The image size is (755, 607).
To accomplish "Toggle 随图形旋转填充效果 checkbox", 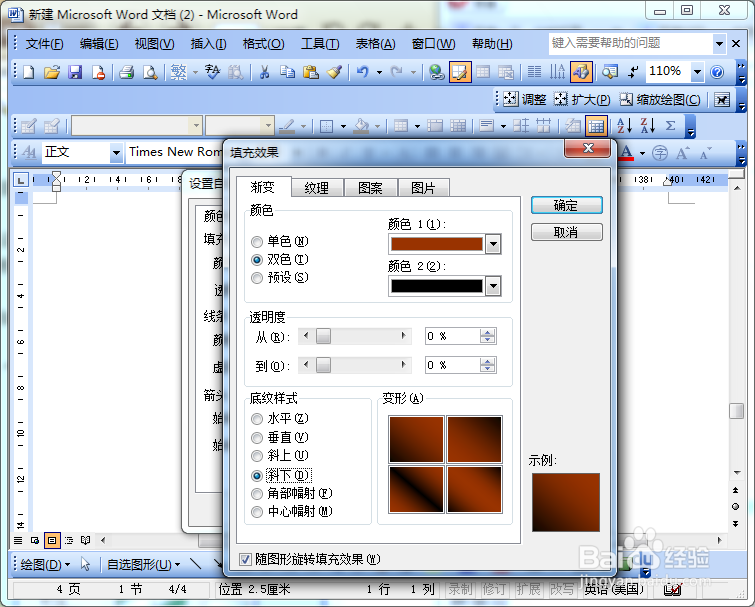I will [x=246, y=559].
